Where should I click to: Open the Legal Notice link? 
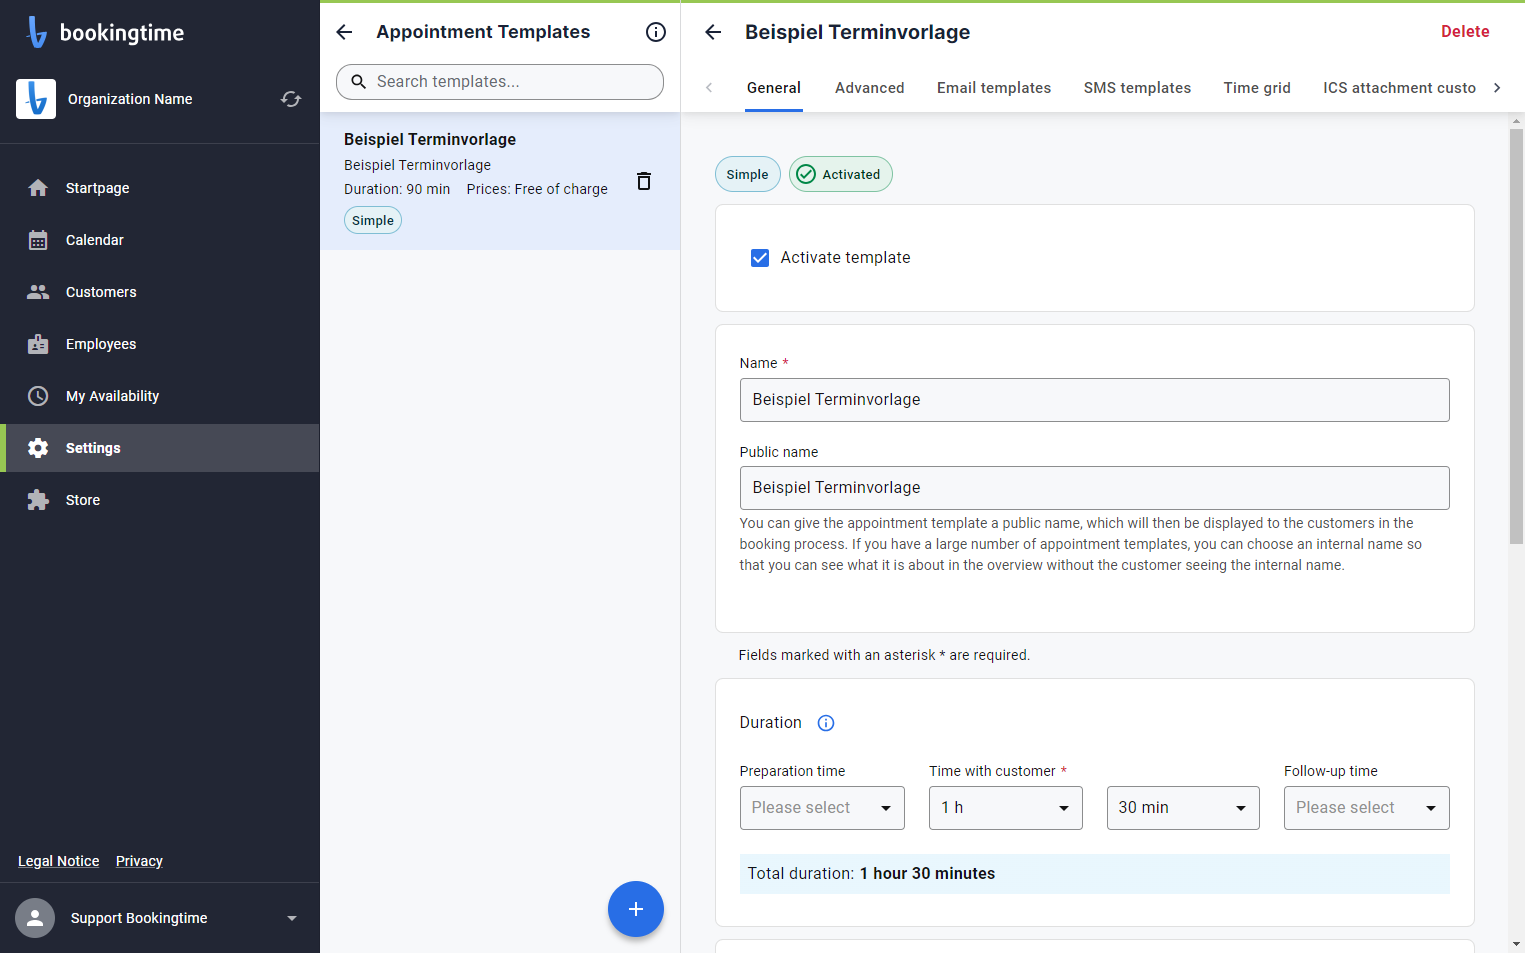59,861
